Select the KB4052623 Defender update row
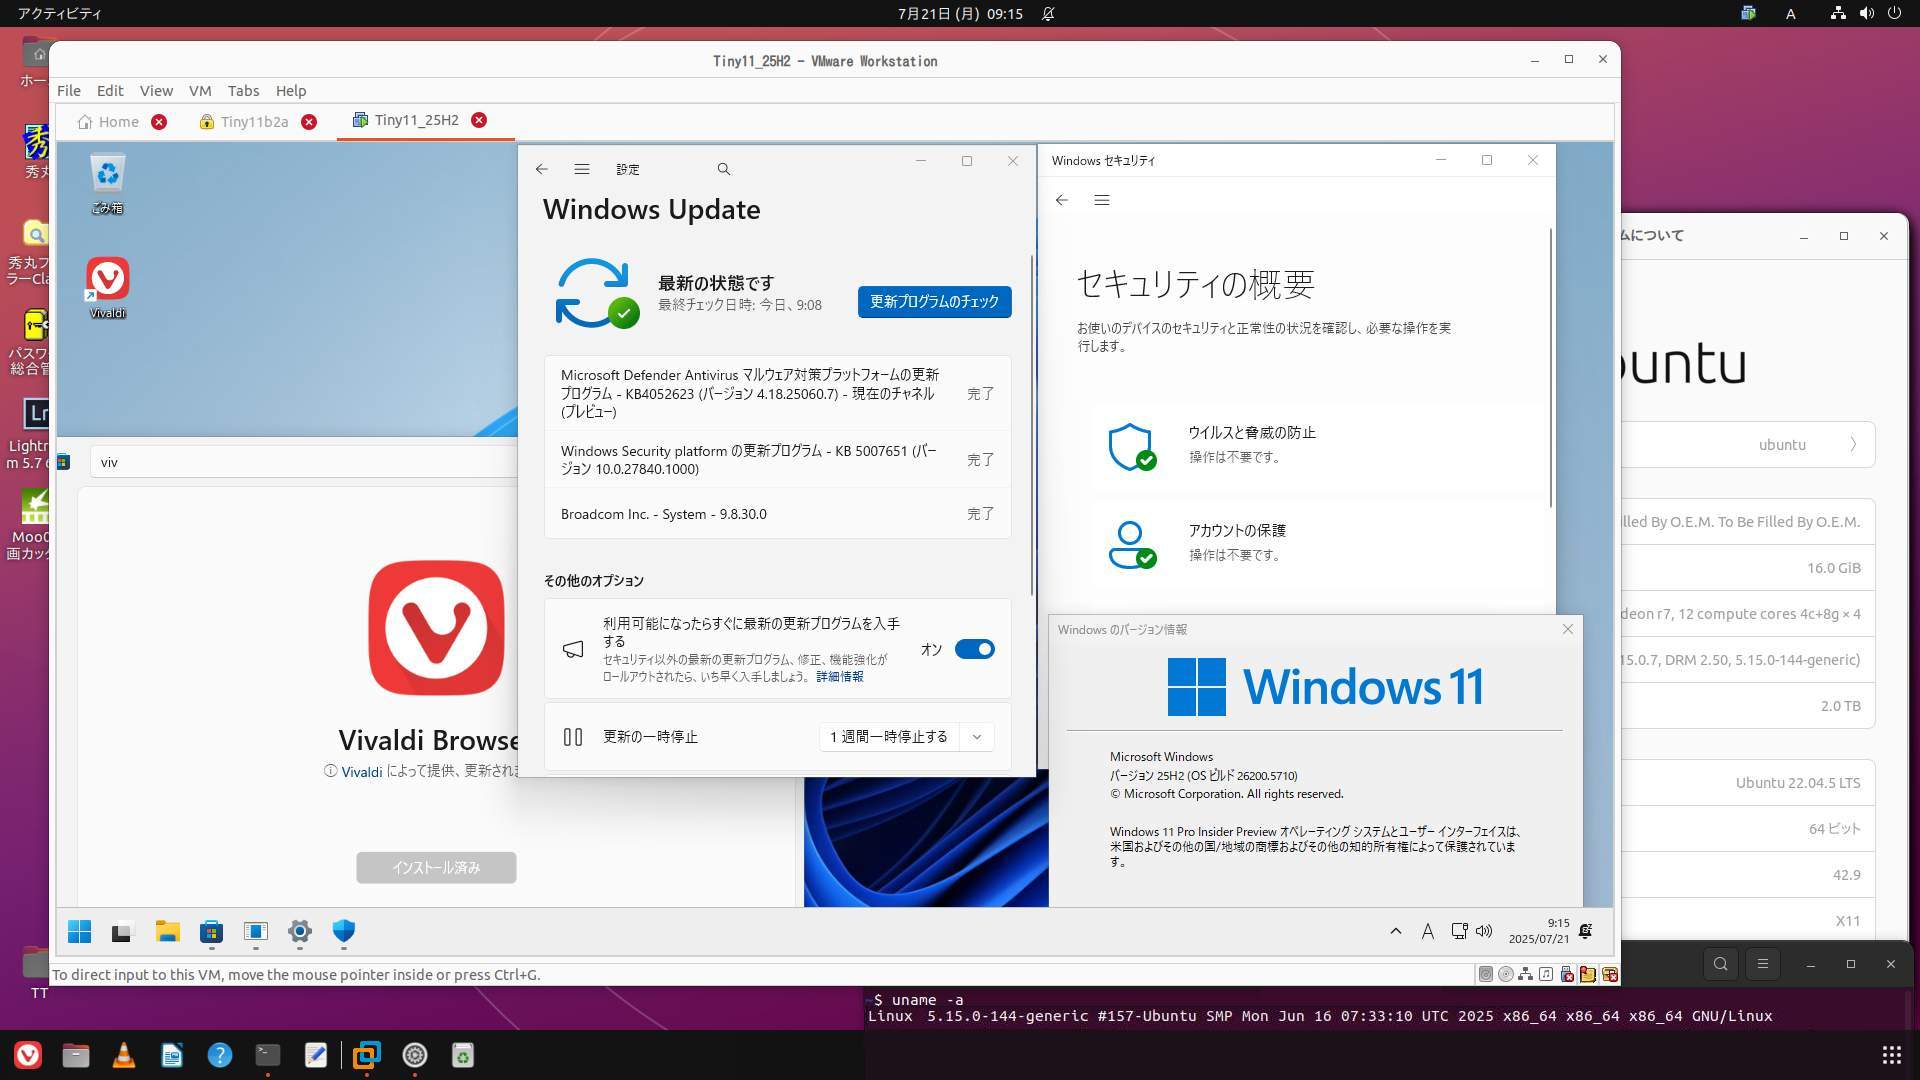This screenshot has width=1920, height=1080. 777,393
